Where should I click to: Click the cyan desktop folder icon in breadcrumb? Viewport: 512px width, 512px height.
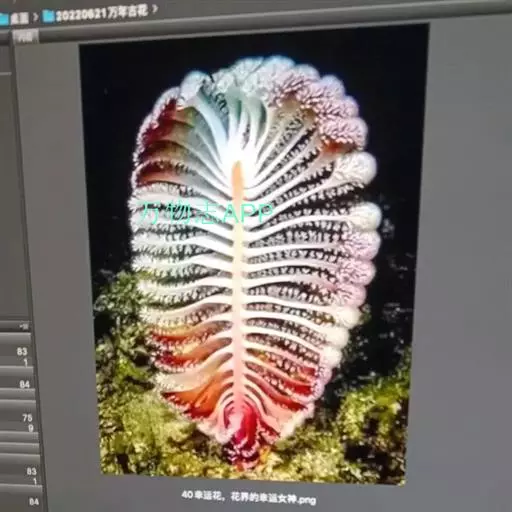4,19
